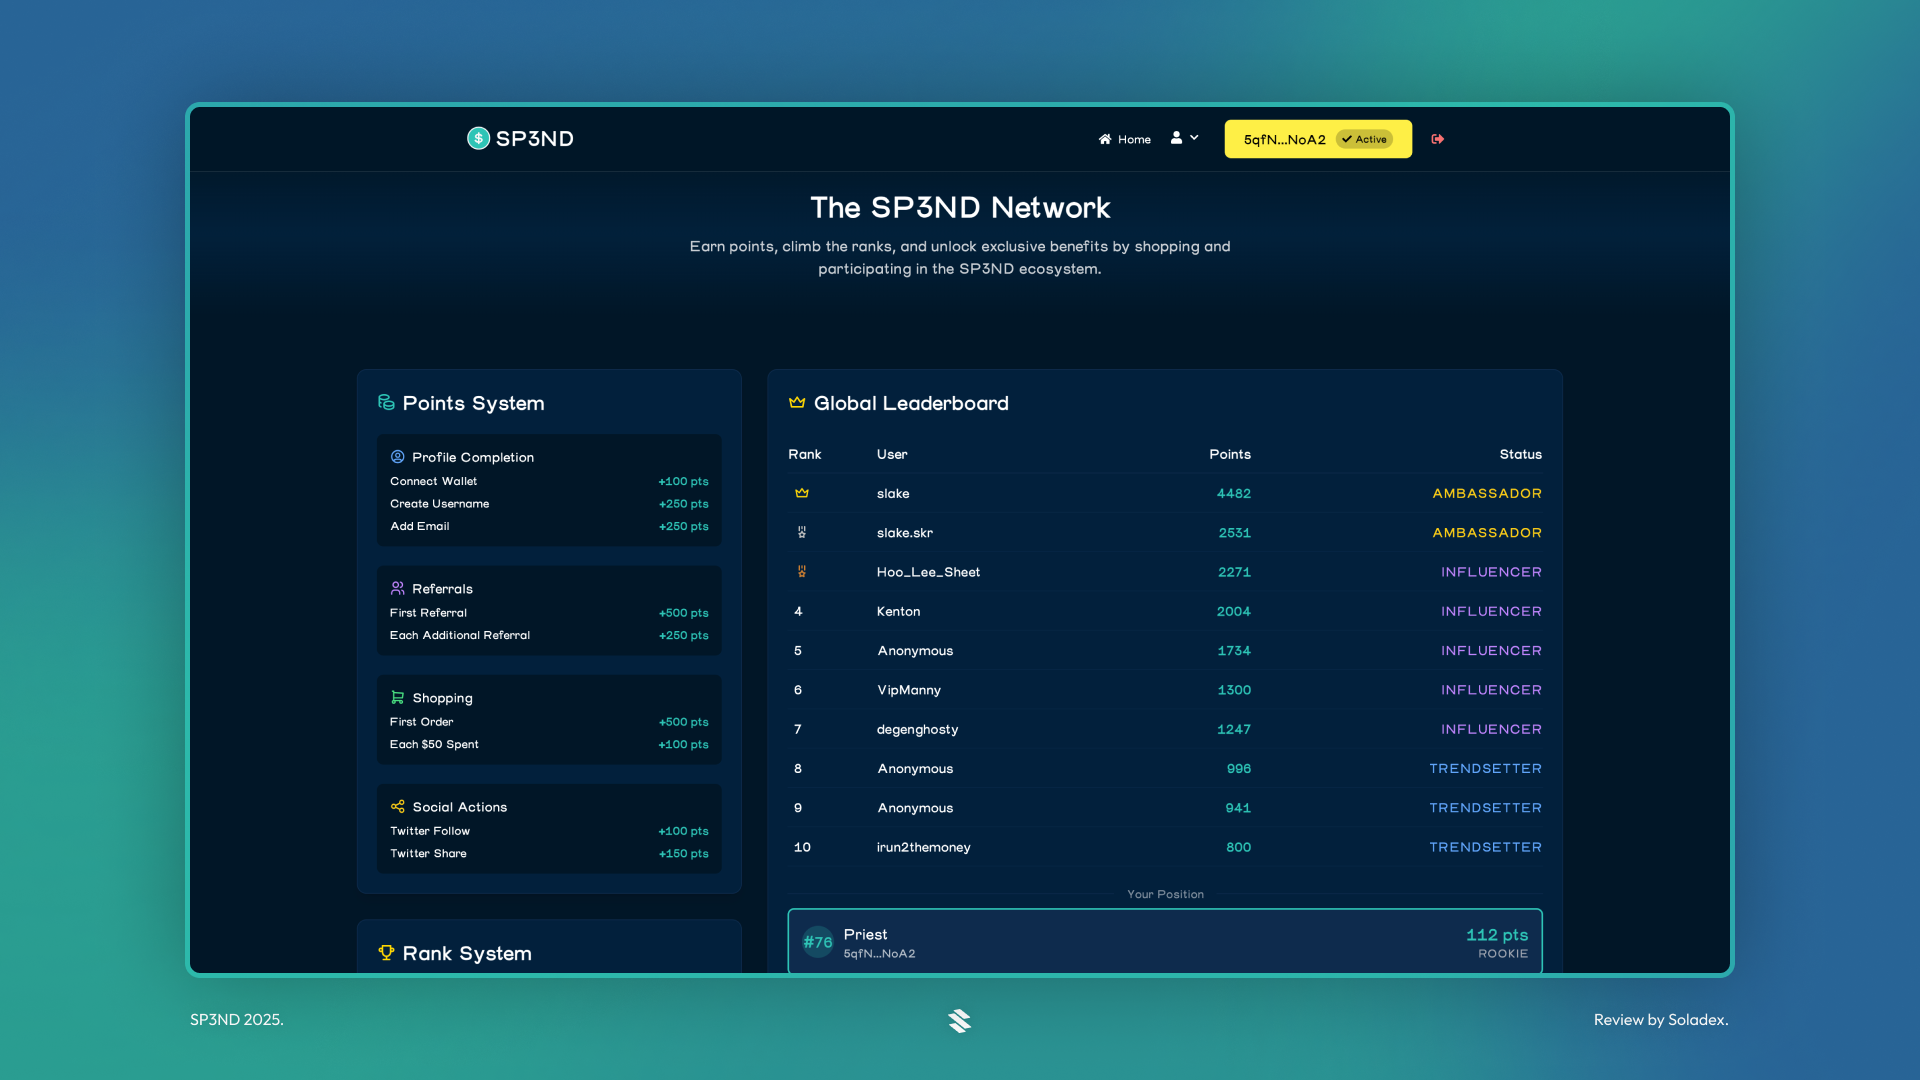
Task: Click the Social Actions share icon
Action: click(x=397, y=806)
